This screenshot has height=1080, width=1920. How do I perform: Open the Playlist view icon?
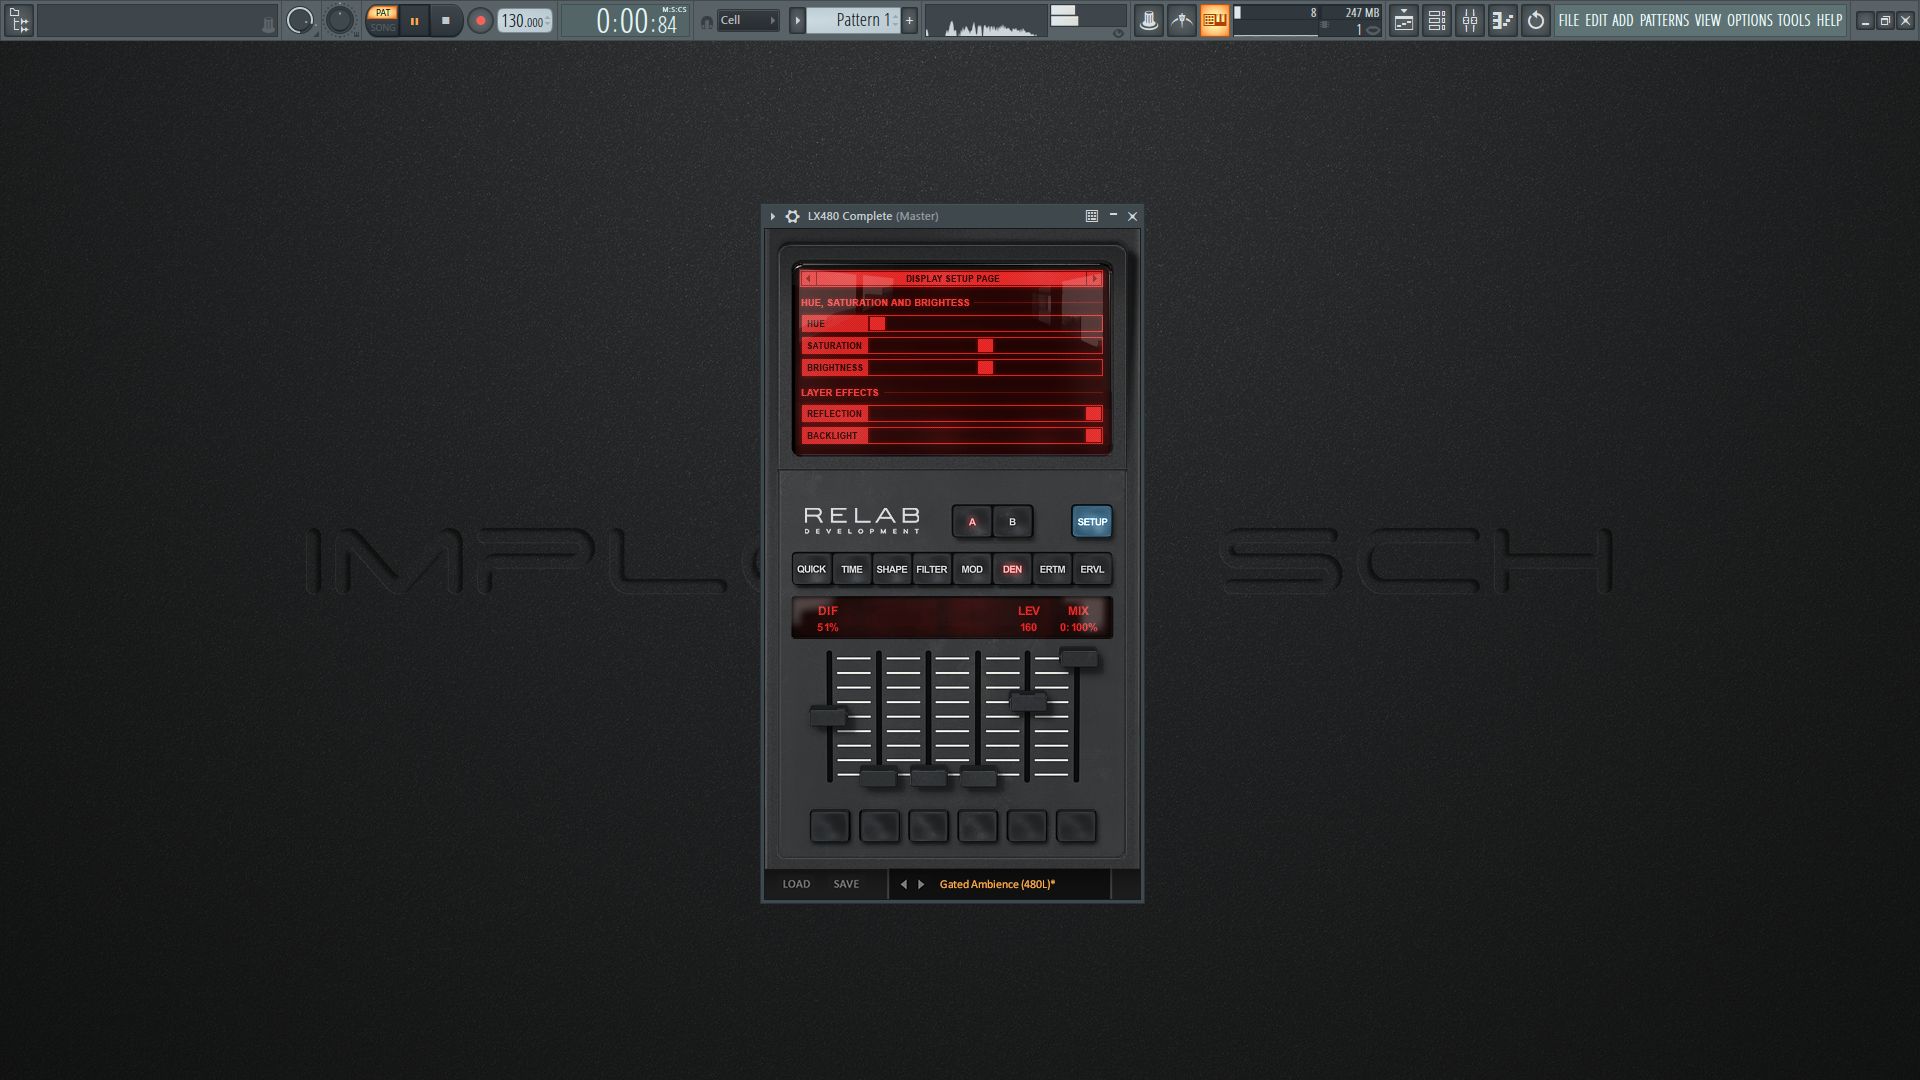tap(1403, 20)
